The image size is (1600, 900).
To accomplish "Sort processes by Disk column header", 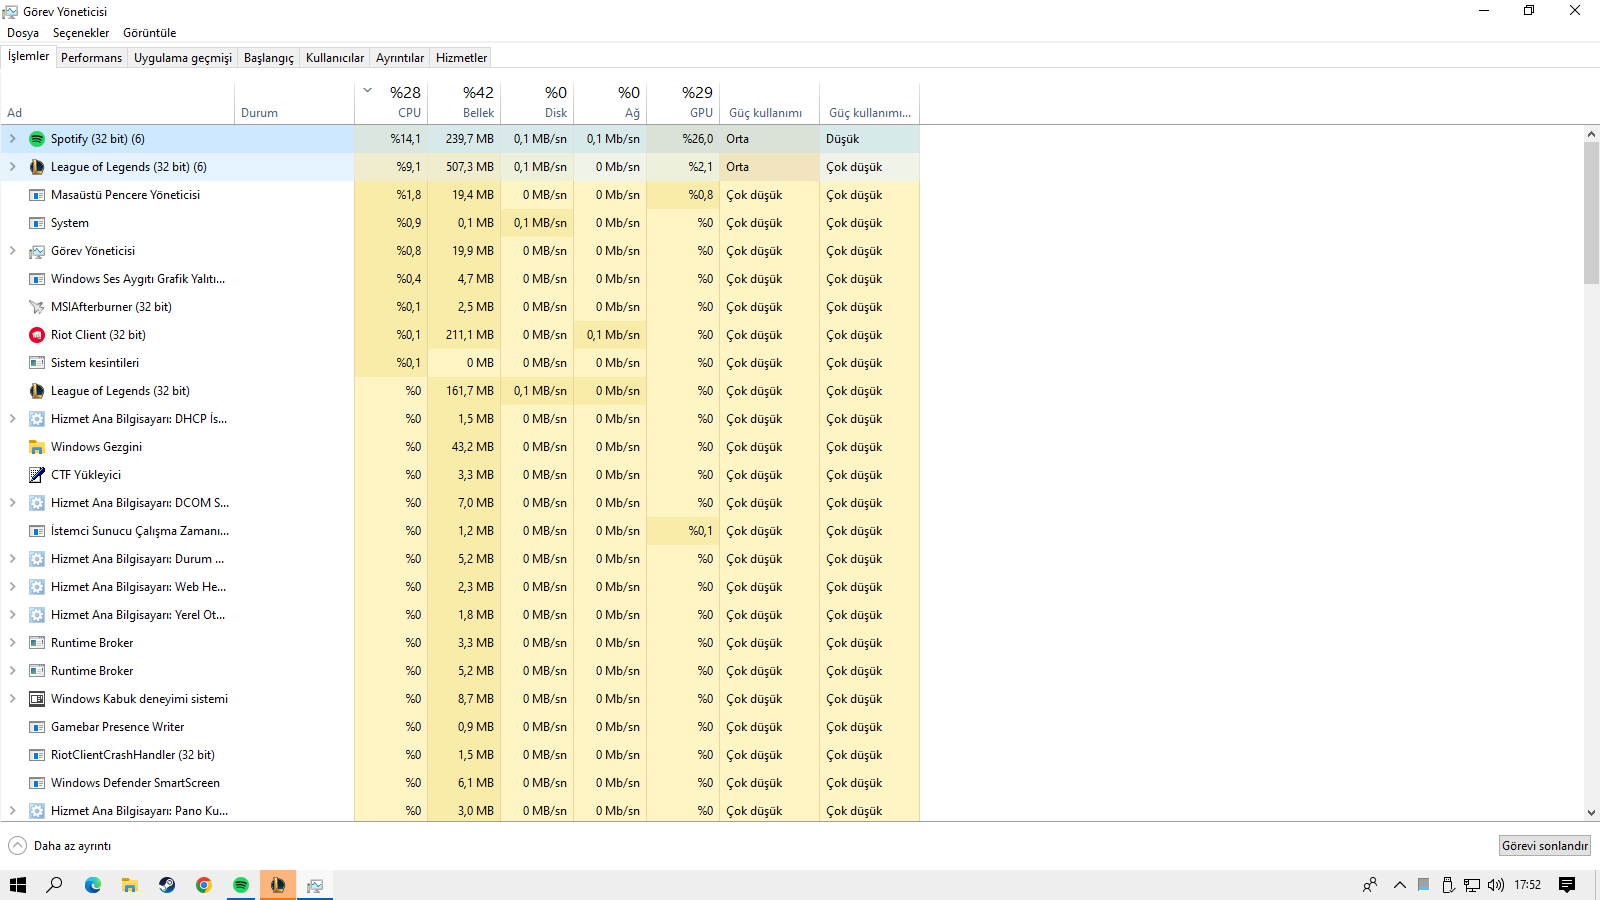I will pyautogui.click(x=537, y=103).
